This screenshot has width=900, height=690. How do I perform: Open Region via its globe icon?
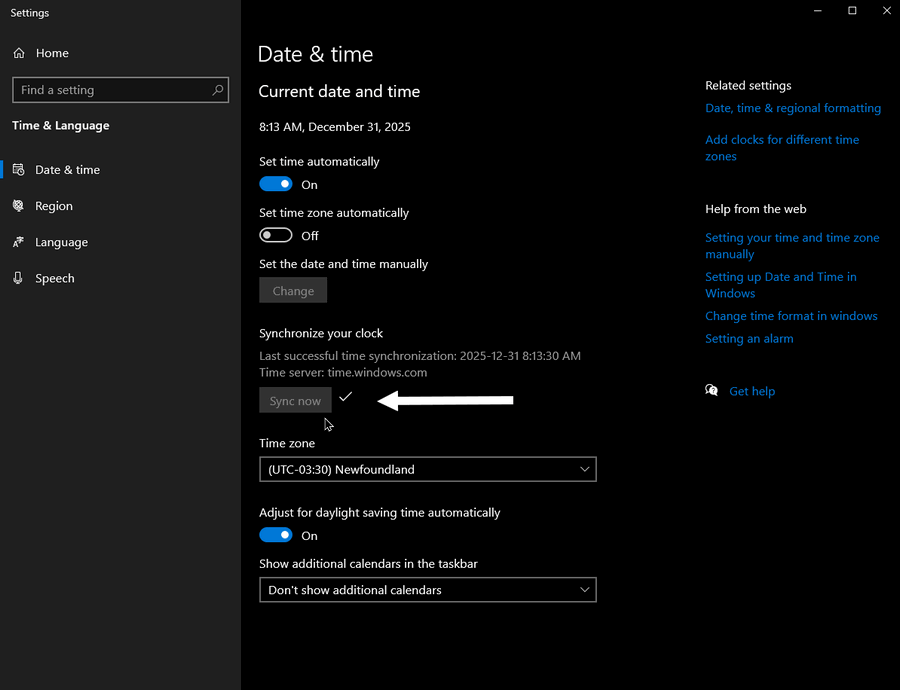pyautogui.click(x=18, y=206)
